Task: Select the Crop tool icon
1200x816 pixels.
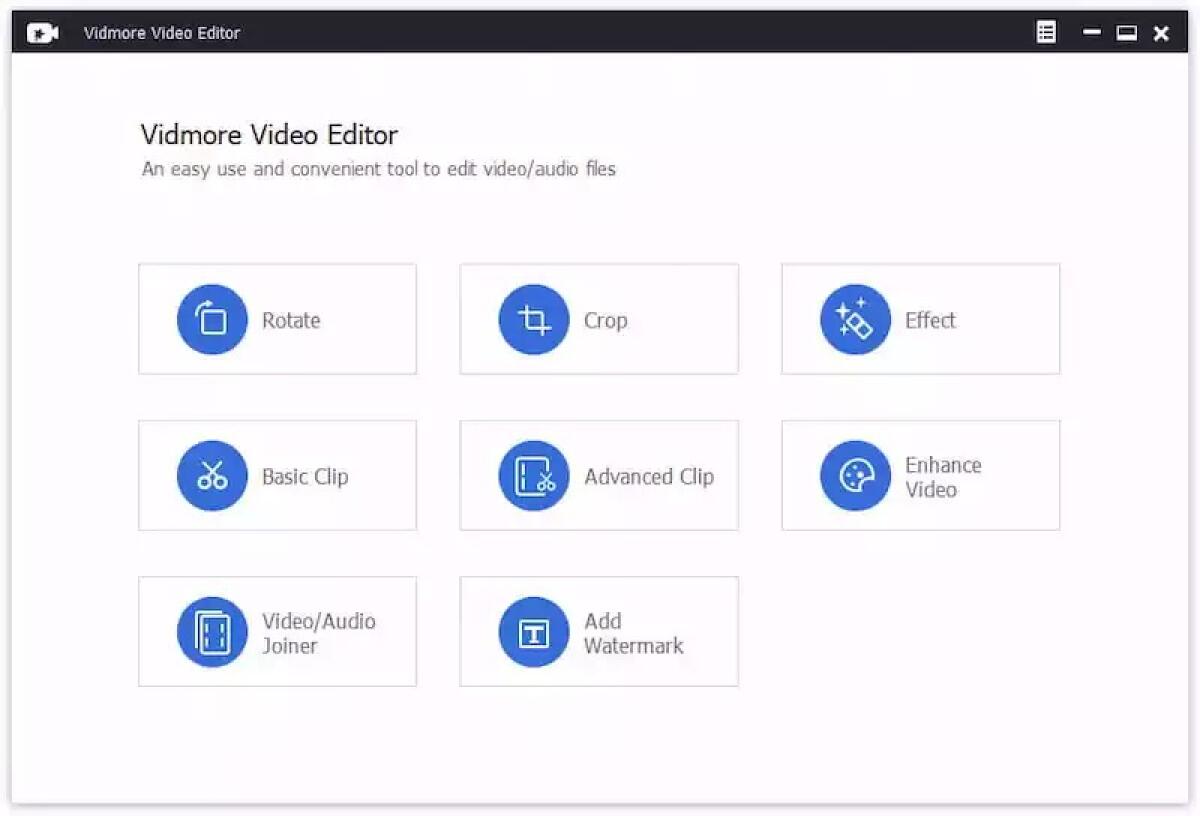Action: click(533, 319)
